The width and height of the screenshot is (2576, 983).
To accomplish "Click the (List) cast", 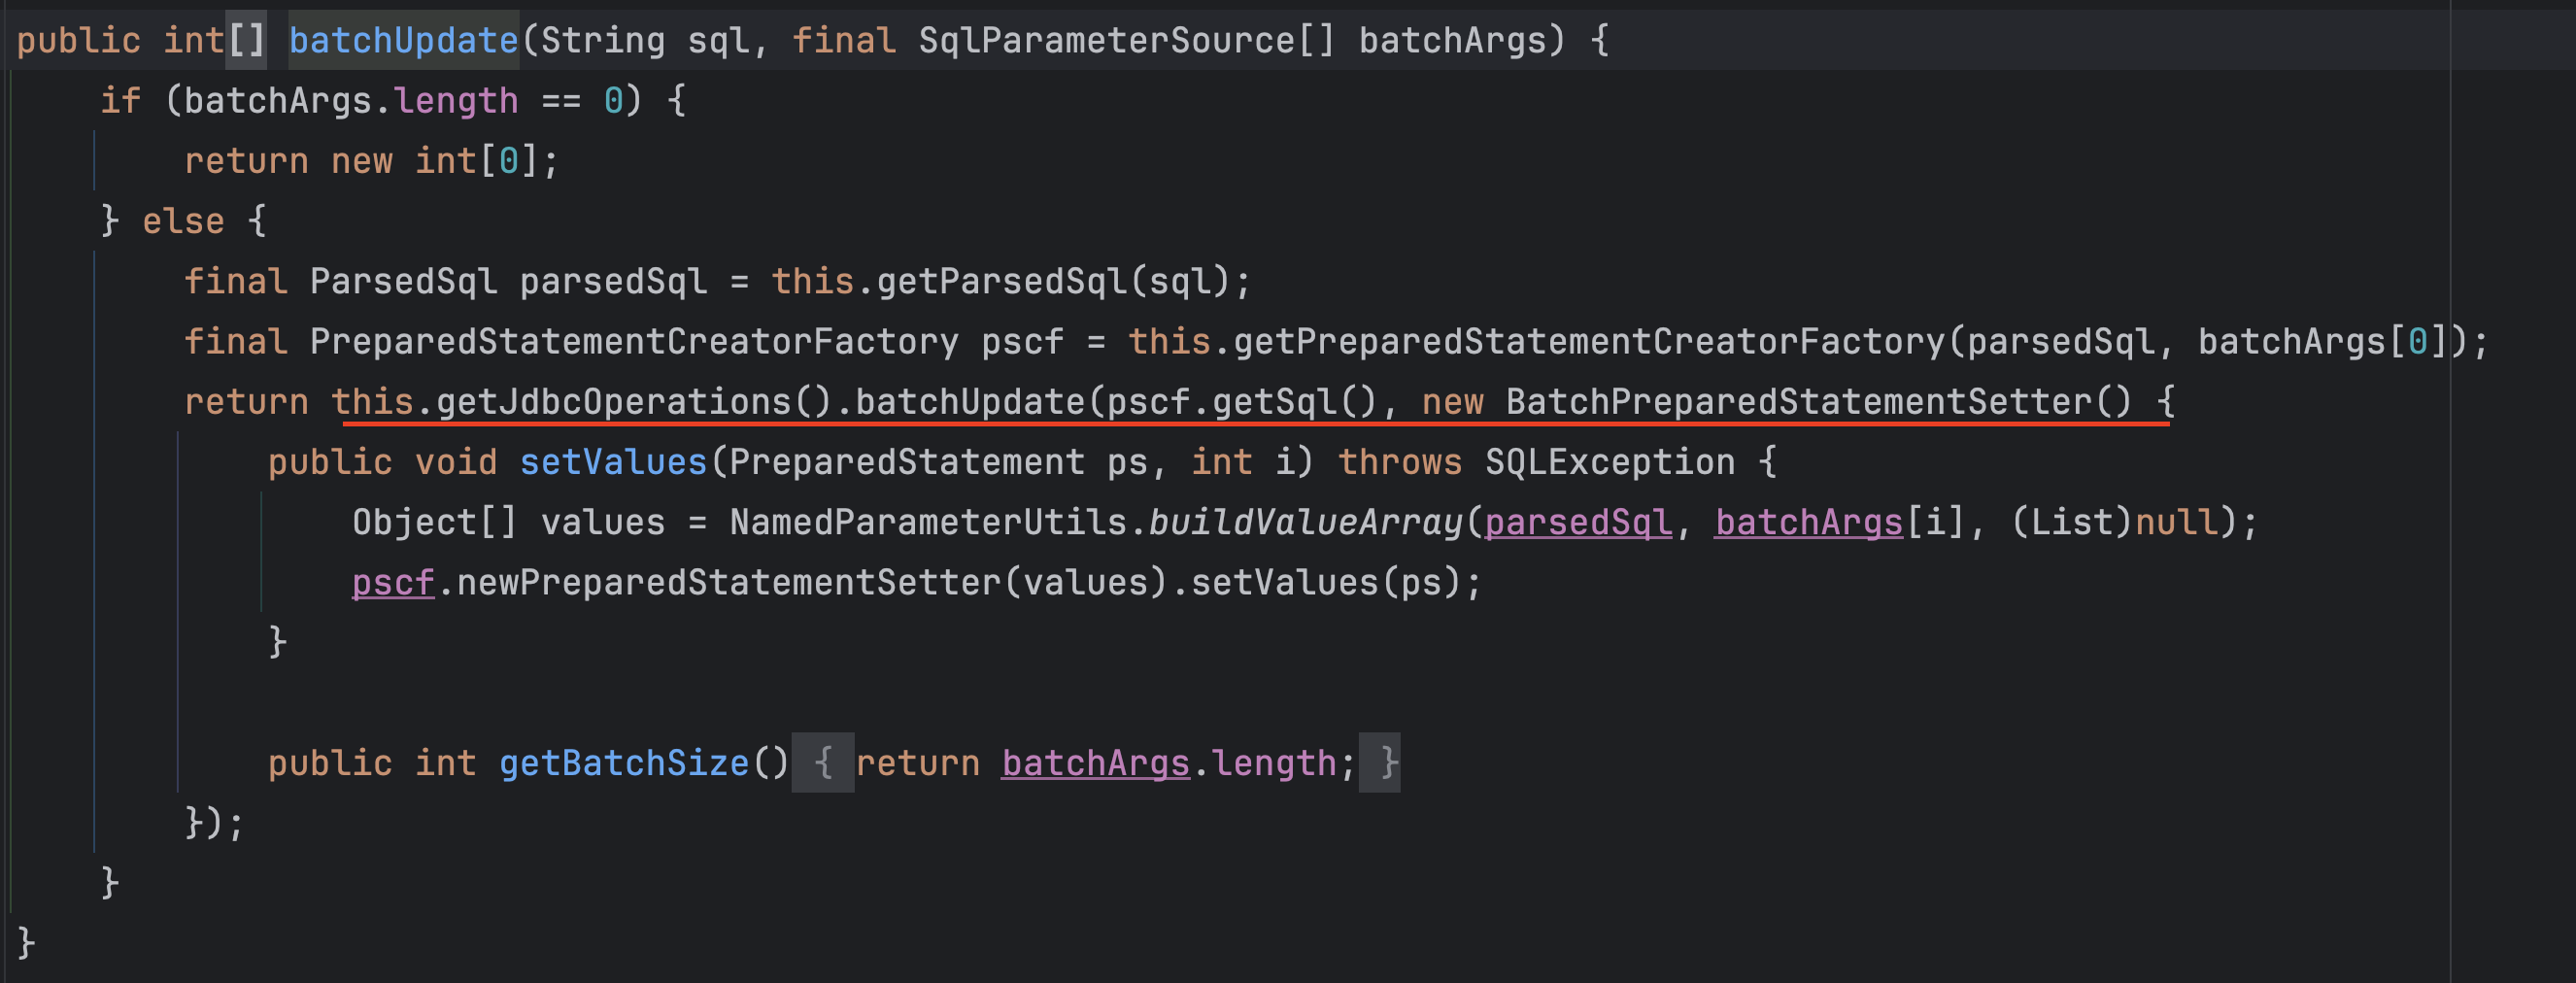I will (x=2071, y=522).
